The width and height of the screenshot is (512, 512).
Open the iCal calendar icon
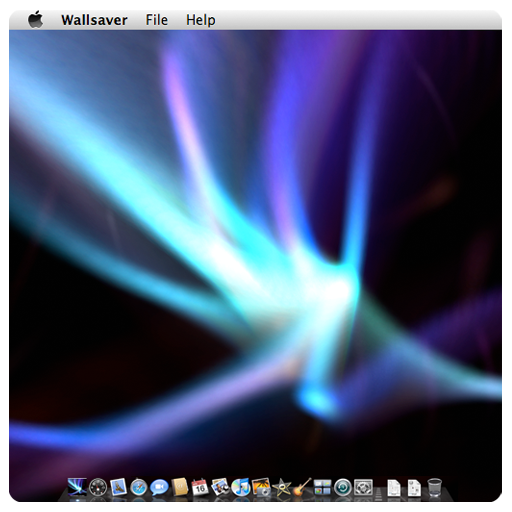tap(200, 488)
